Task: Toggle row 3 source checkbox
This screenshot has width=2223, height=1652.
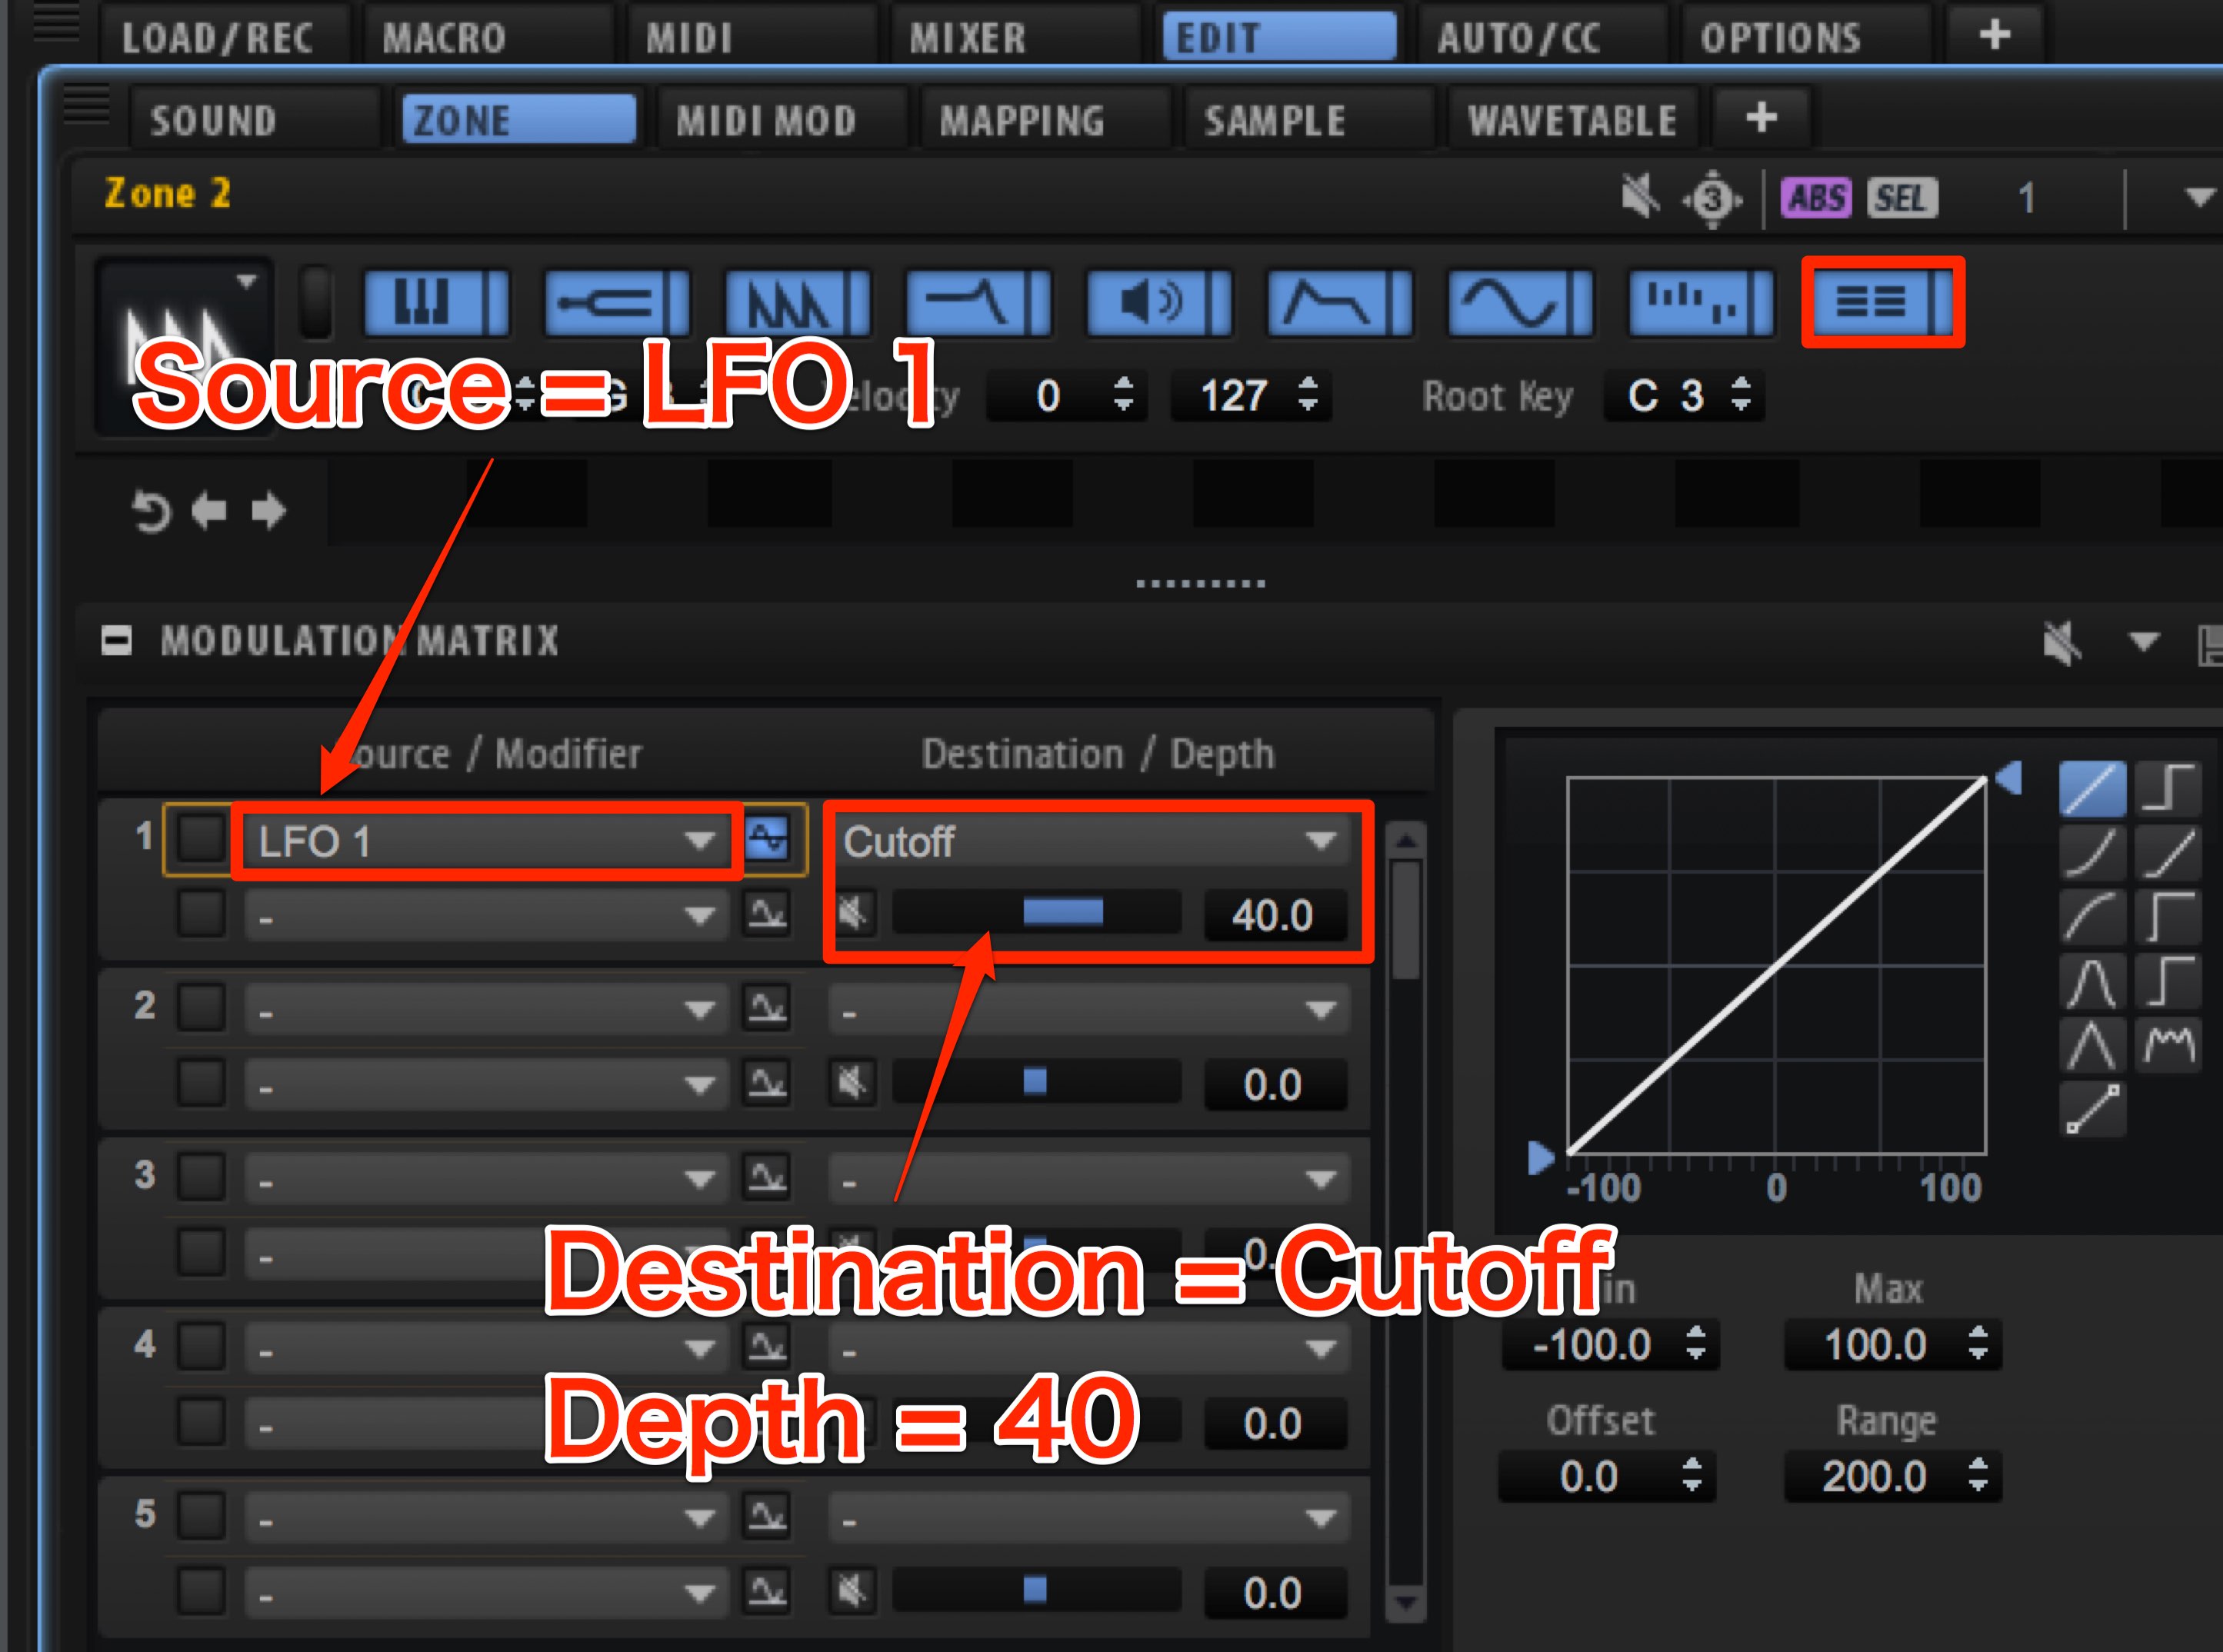Action: (201, 1177)
